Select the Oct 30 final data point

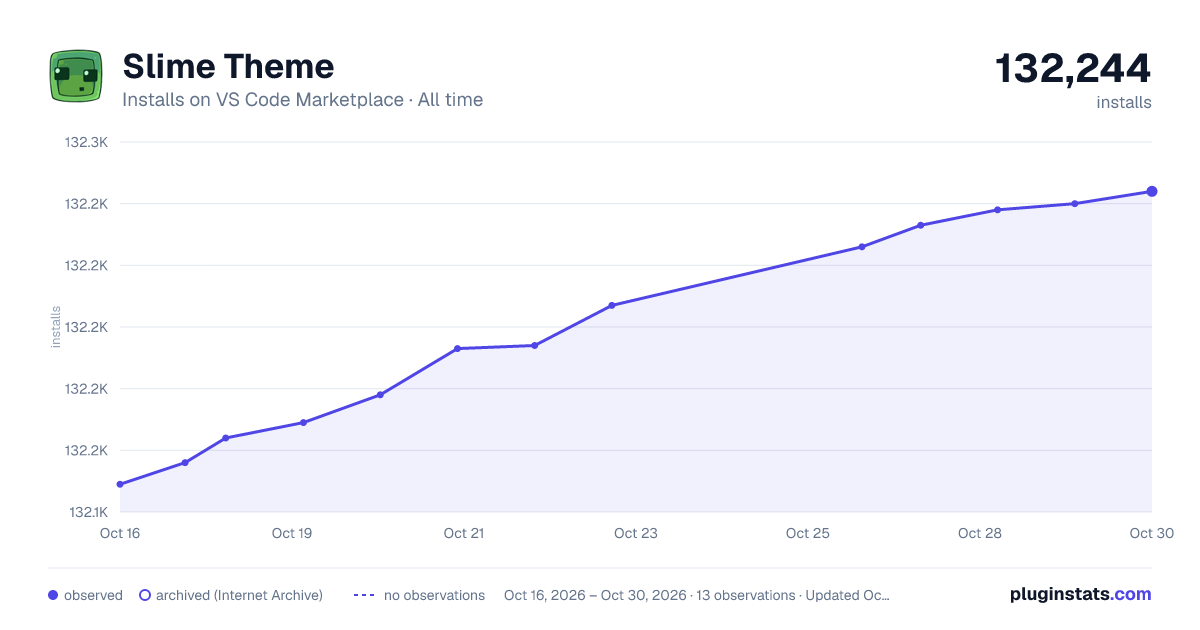(x=1152, y=191)
